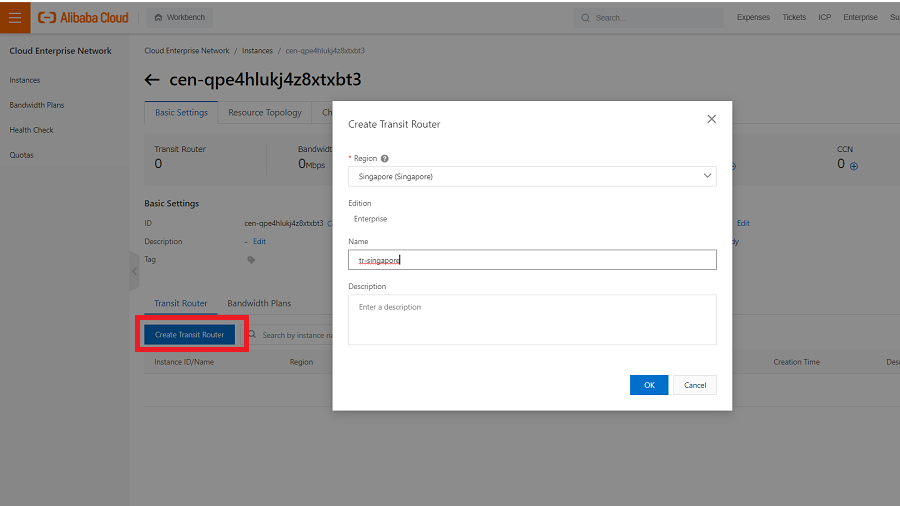
Task: Click the plus icon next to CCN count
Action: tap(854, 166)
